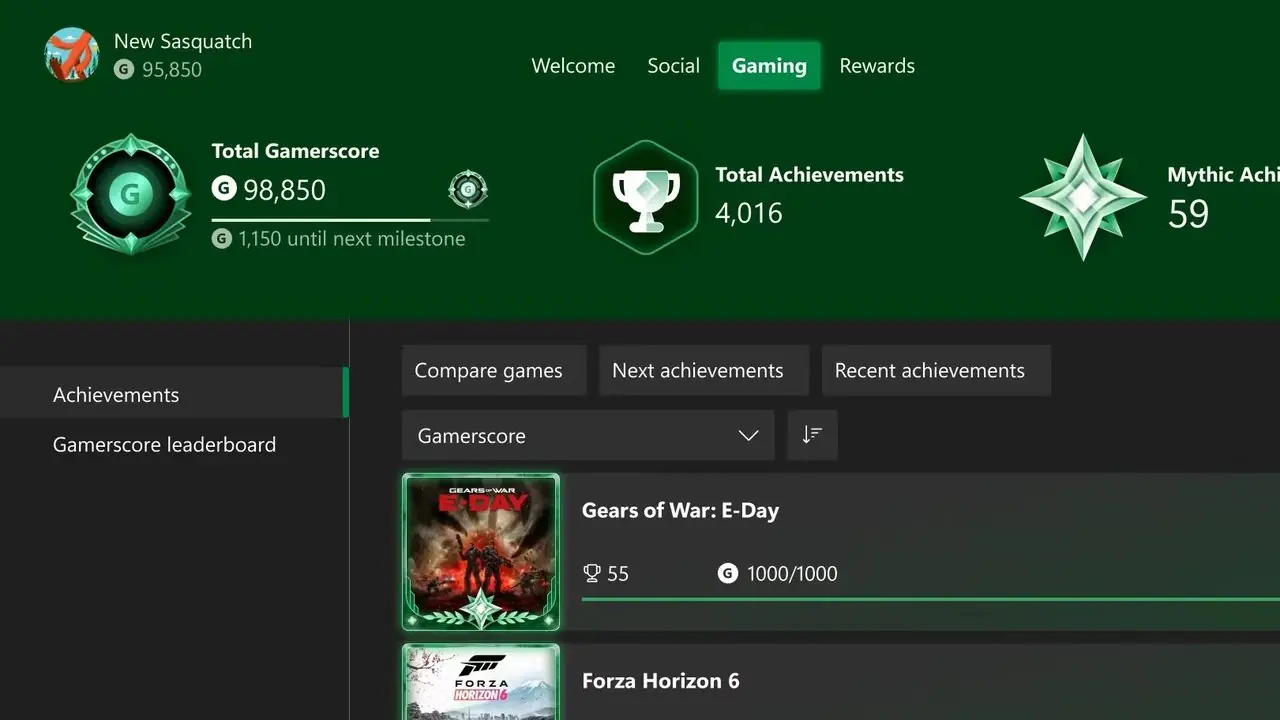Click the 1000/1000 gamerscore value
The height and width of the screenshot is (720, 1280).
[x=792, y=573]
